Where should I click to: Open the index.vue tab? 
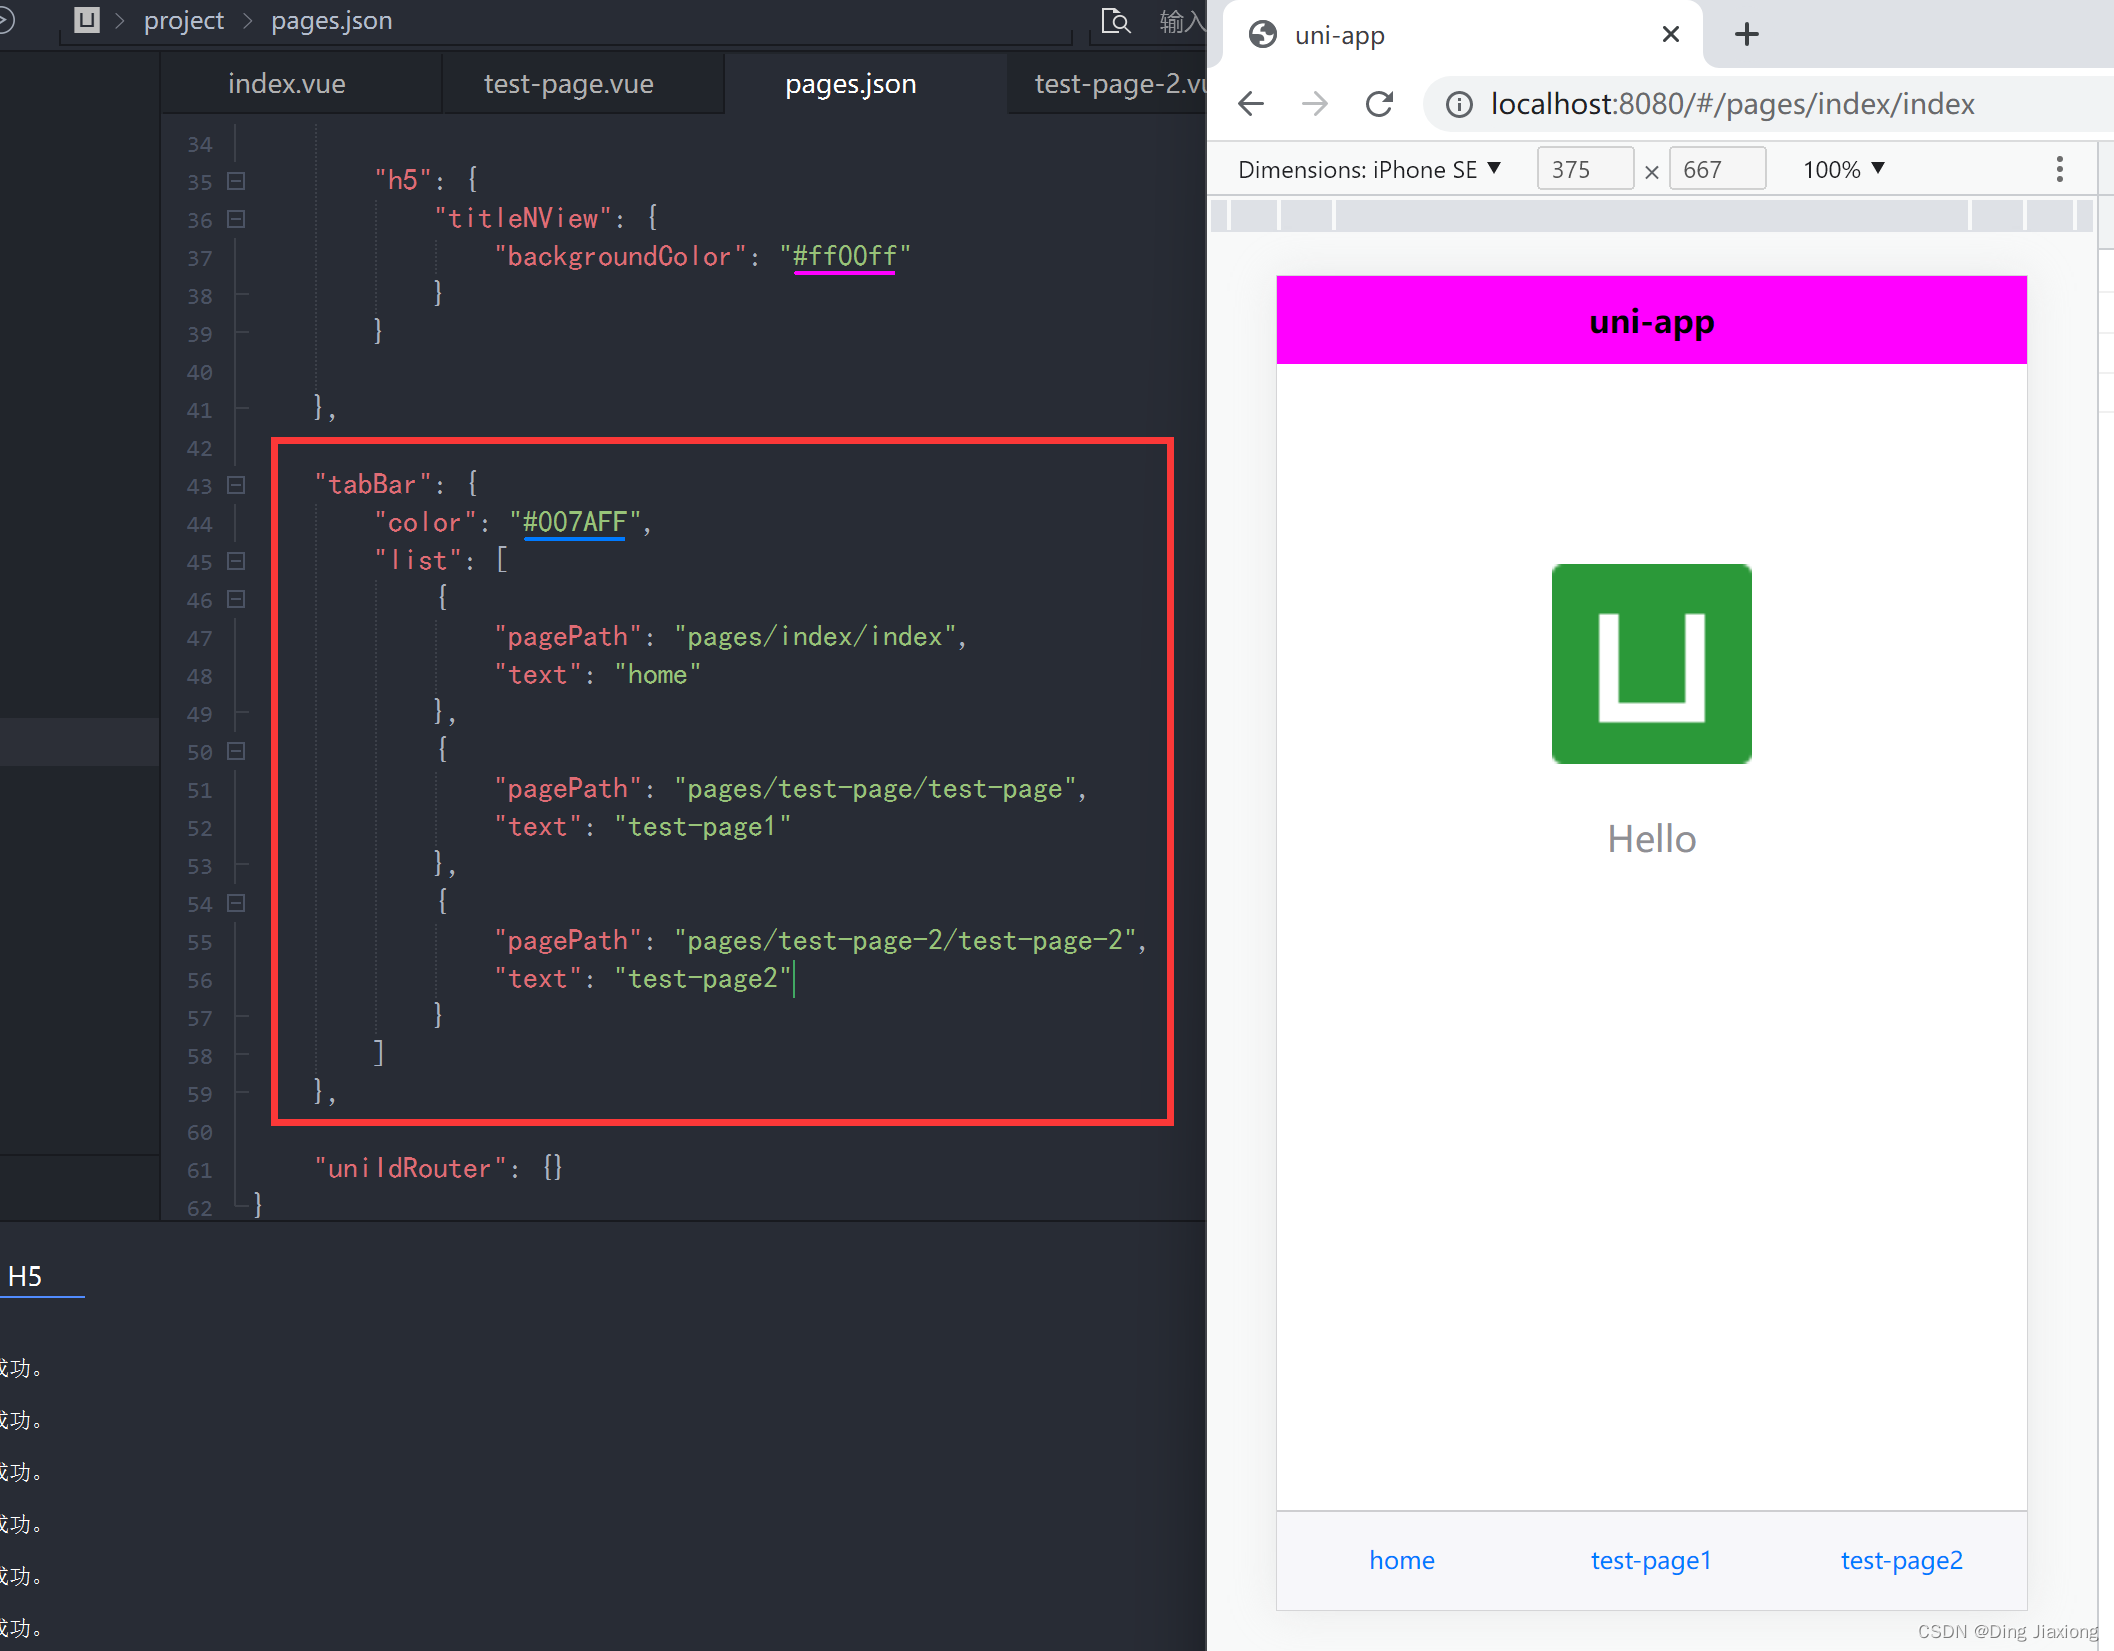(x=285, y=82)
